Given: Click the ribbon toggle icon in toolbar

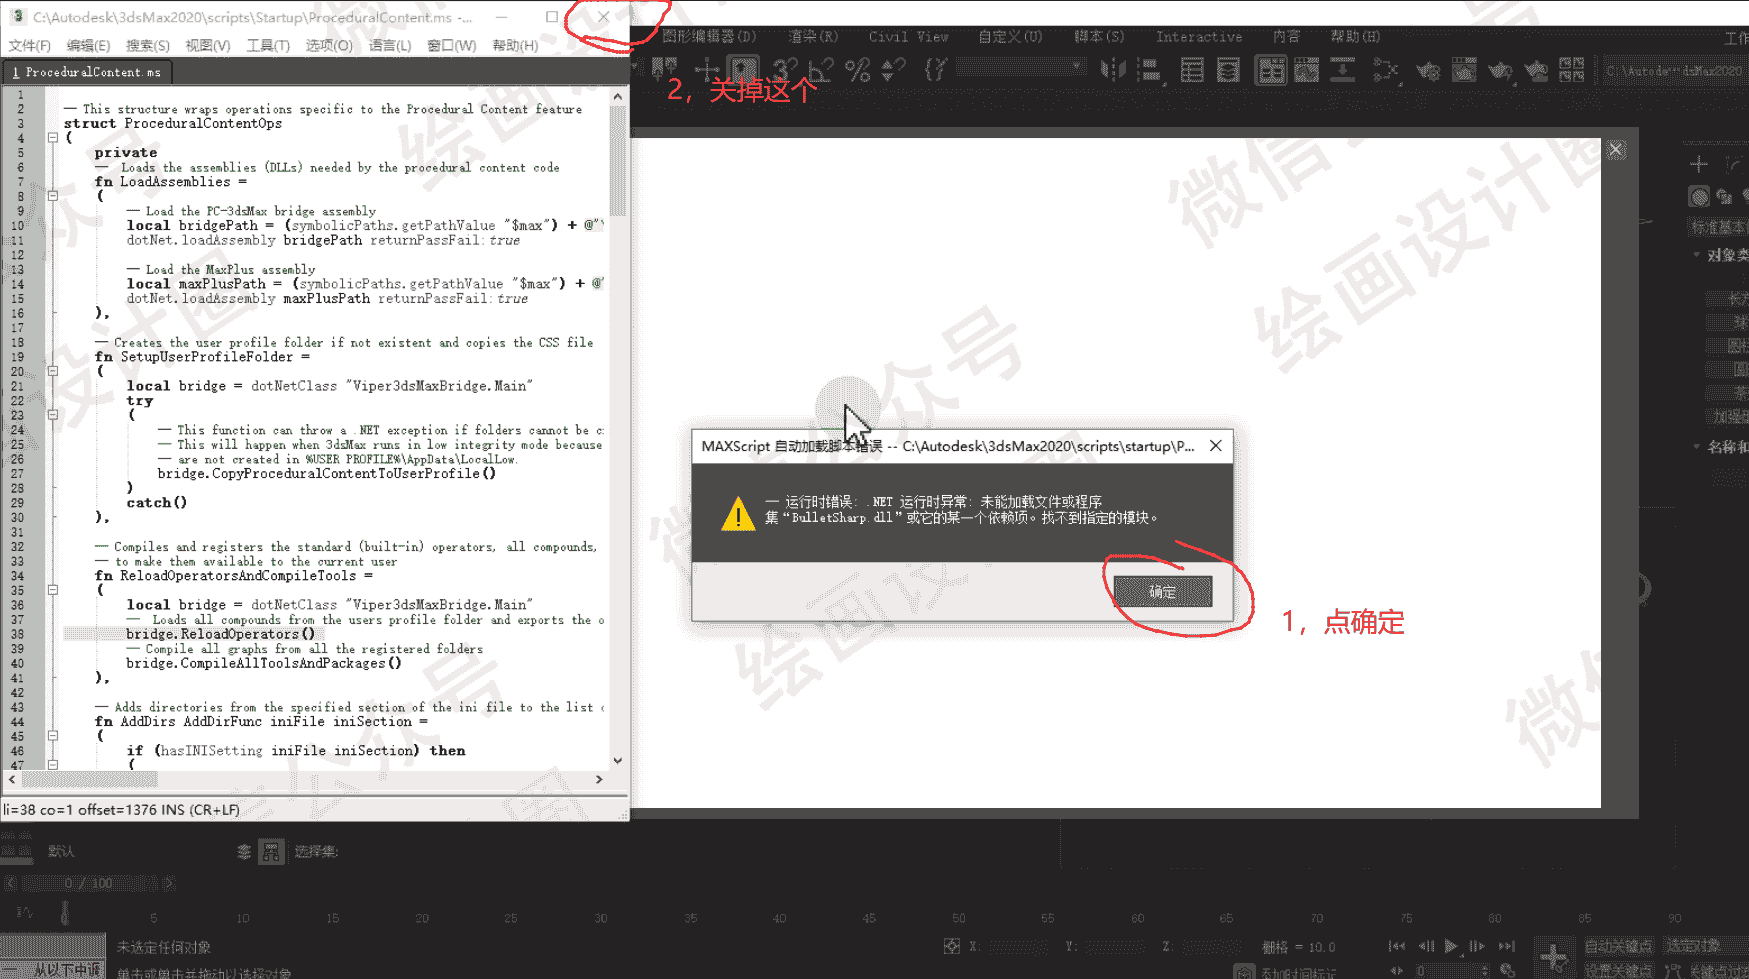Looking at the screenshot, I should (1270, 70).
